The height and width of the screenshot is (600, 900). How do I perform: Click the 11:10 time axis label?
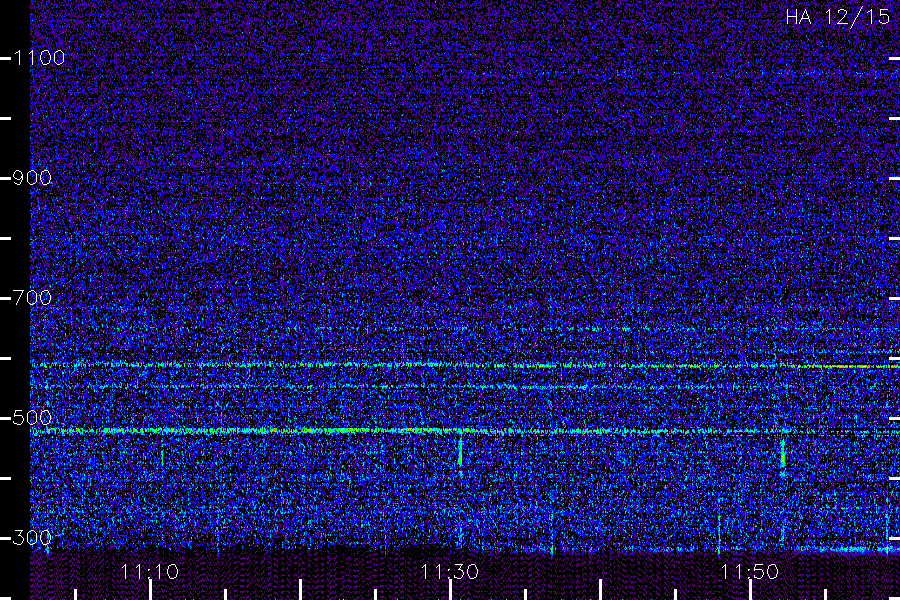pos(150,572)
